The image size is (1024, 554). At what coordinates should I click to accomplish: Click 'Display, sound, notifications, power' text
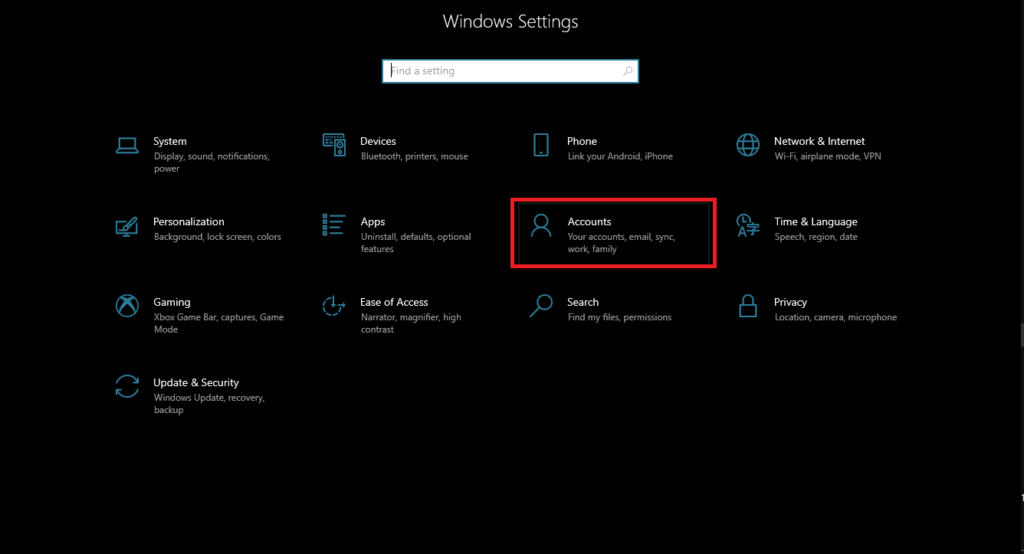(x=212, y=162)
